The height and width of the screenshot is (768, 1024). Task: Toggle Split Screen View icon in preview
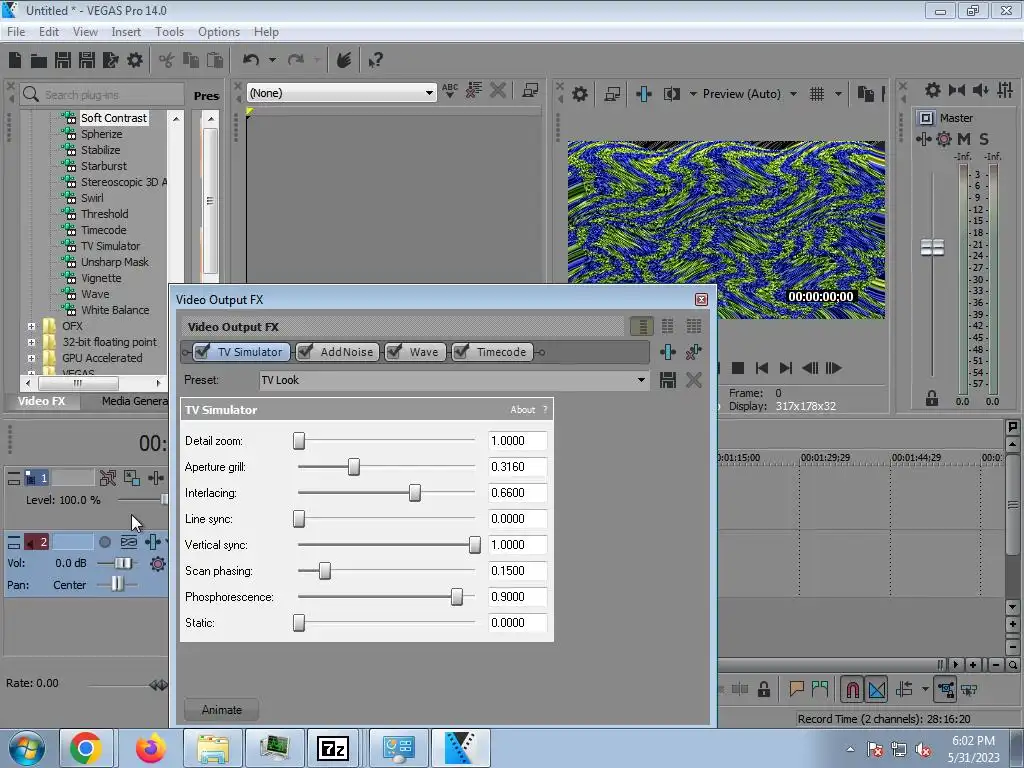[x=671, y=94]
